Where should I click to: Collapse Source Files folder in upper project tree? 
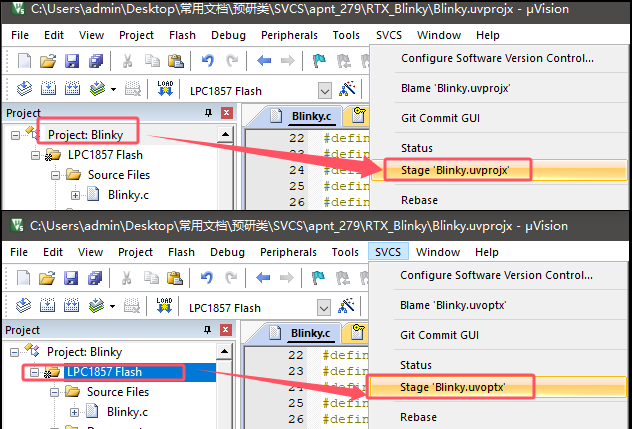(57, 175)
